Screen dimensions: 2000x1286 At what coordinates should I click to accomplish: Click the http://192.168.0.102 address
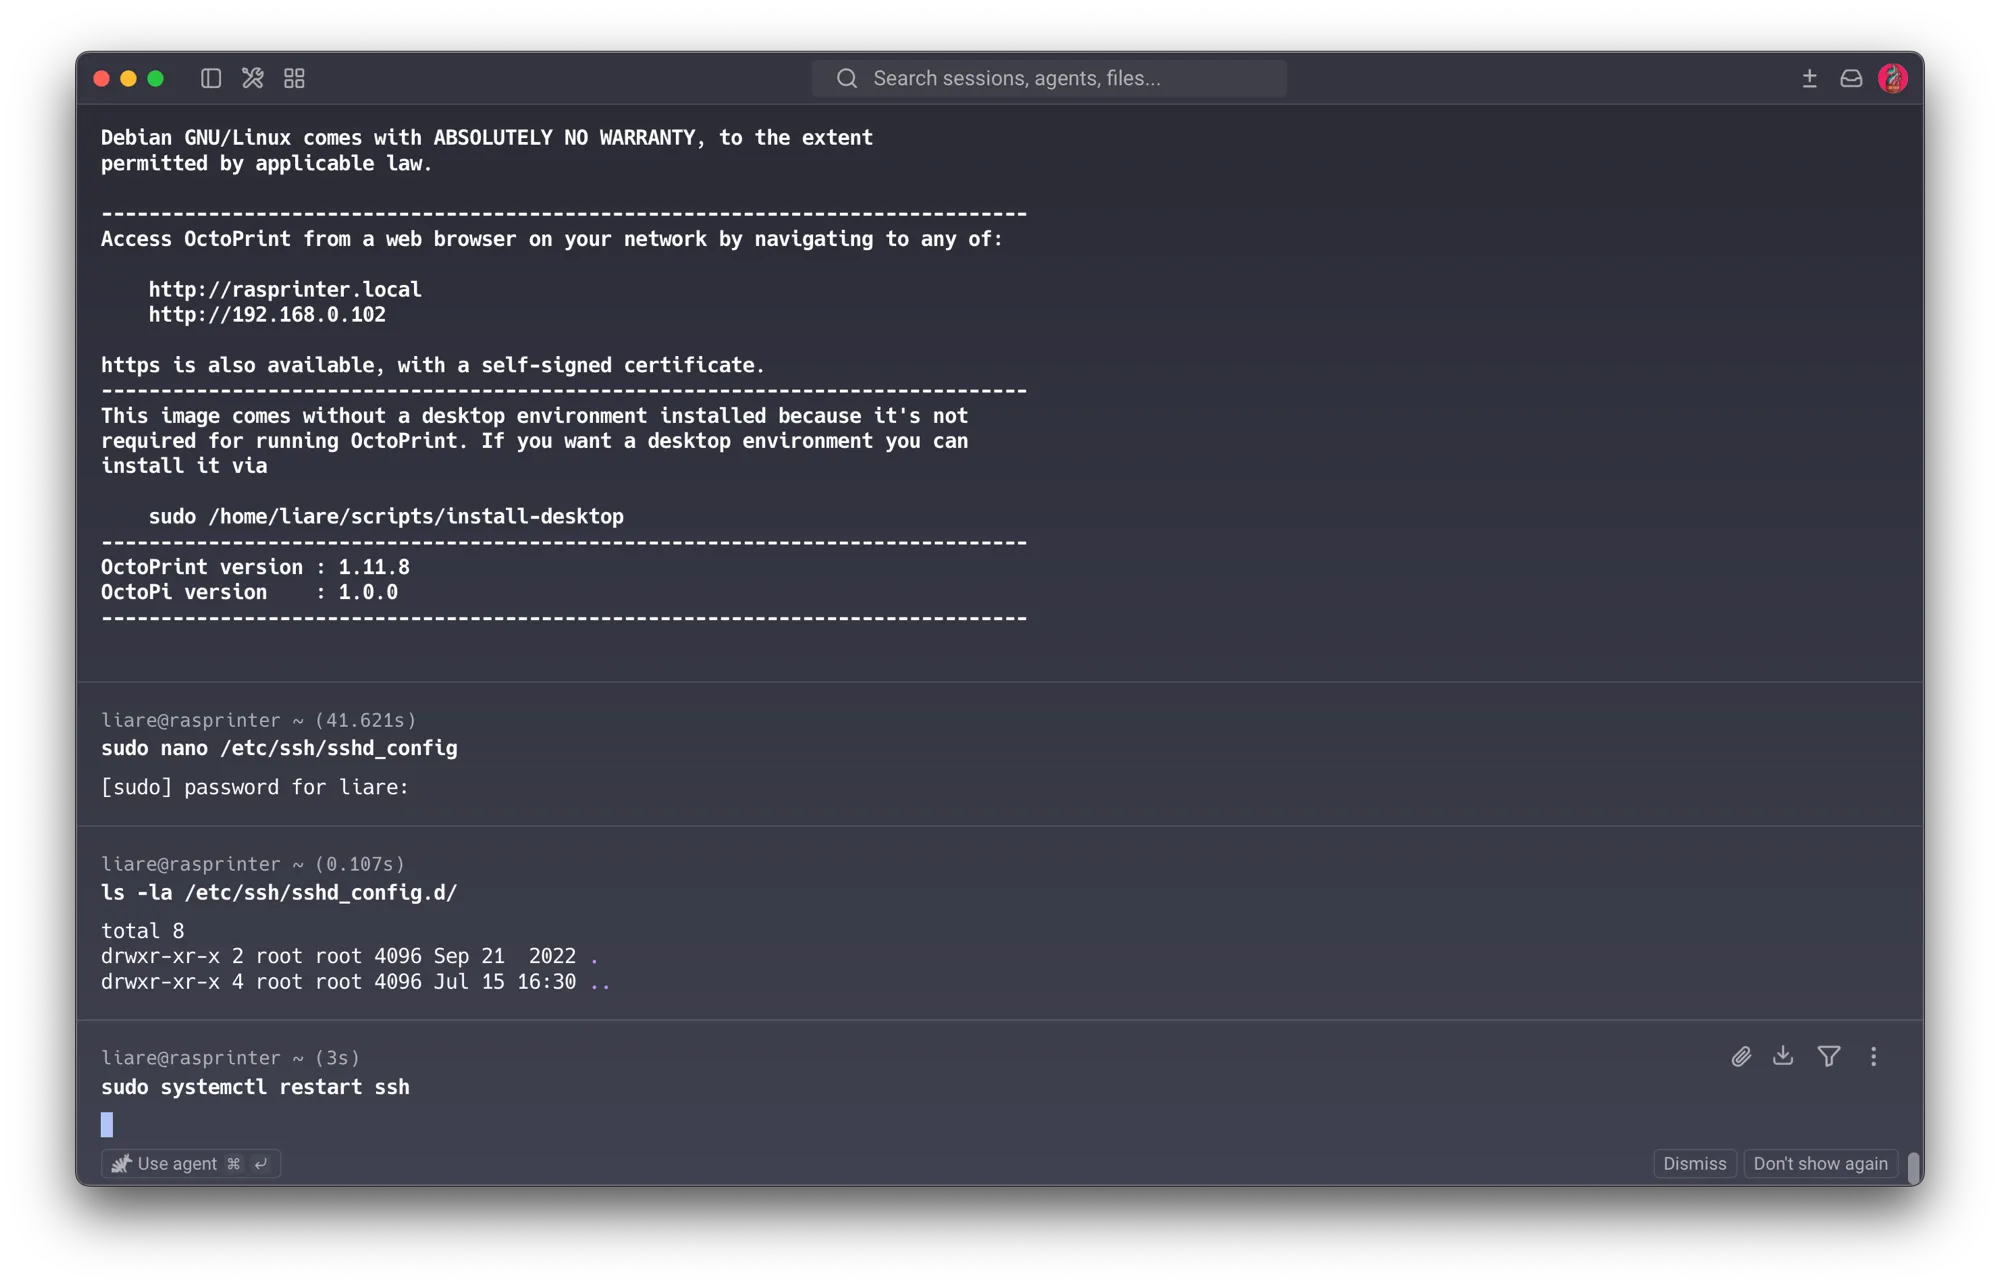tap(267, 314)
